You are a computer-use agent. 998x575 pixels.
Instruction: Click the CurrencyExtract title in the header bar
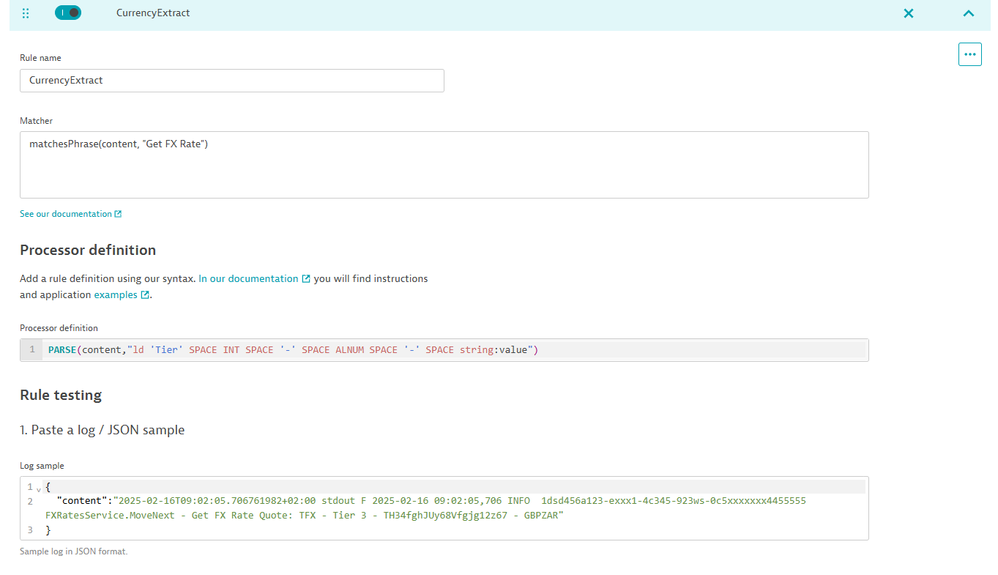coord(153,13)
